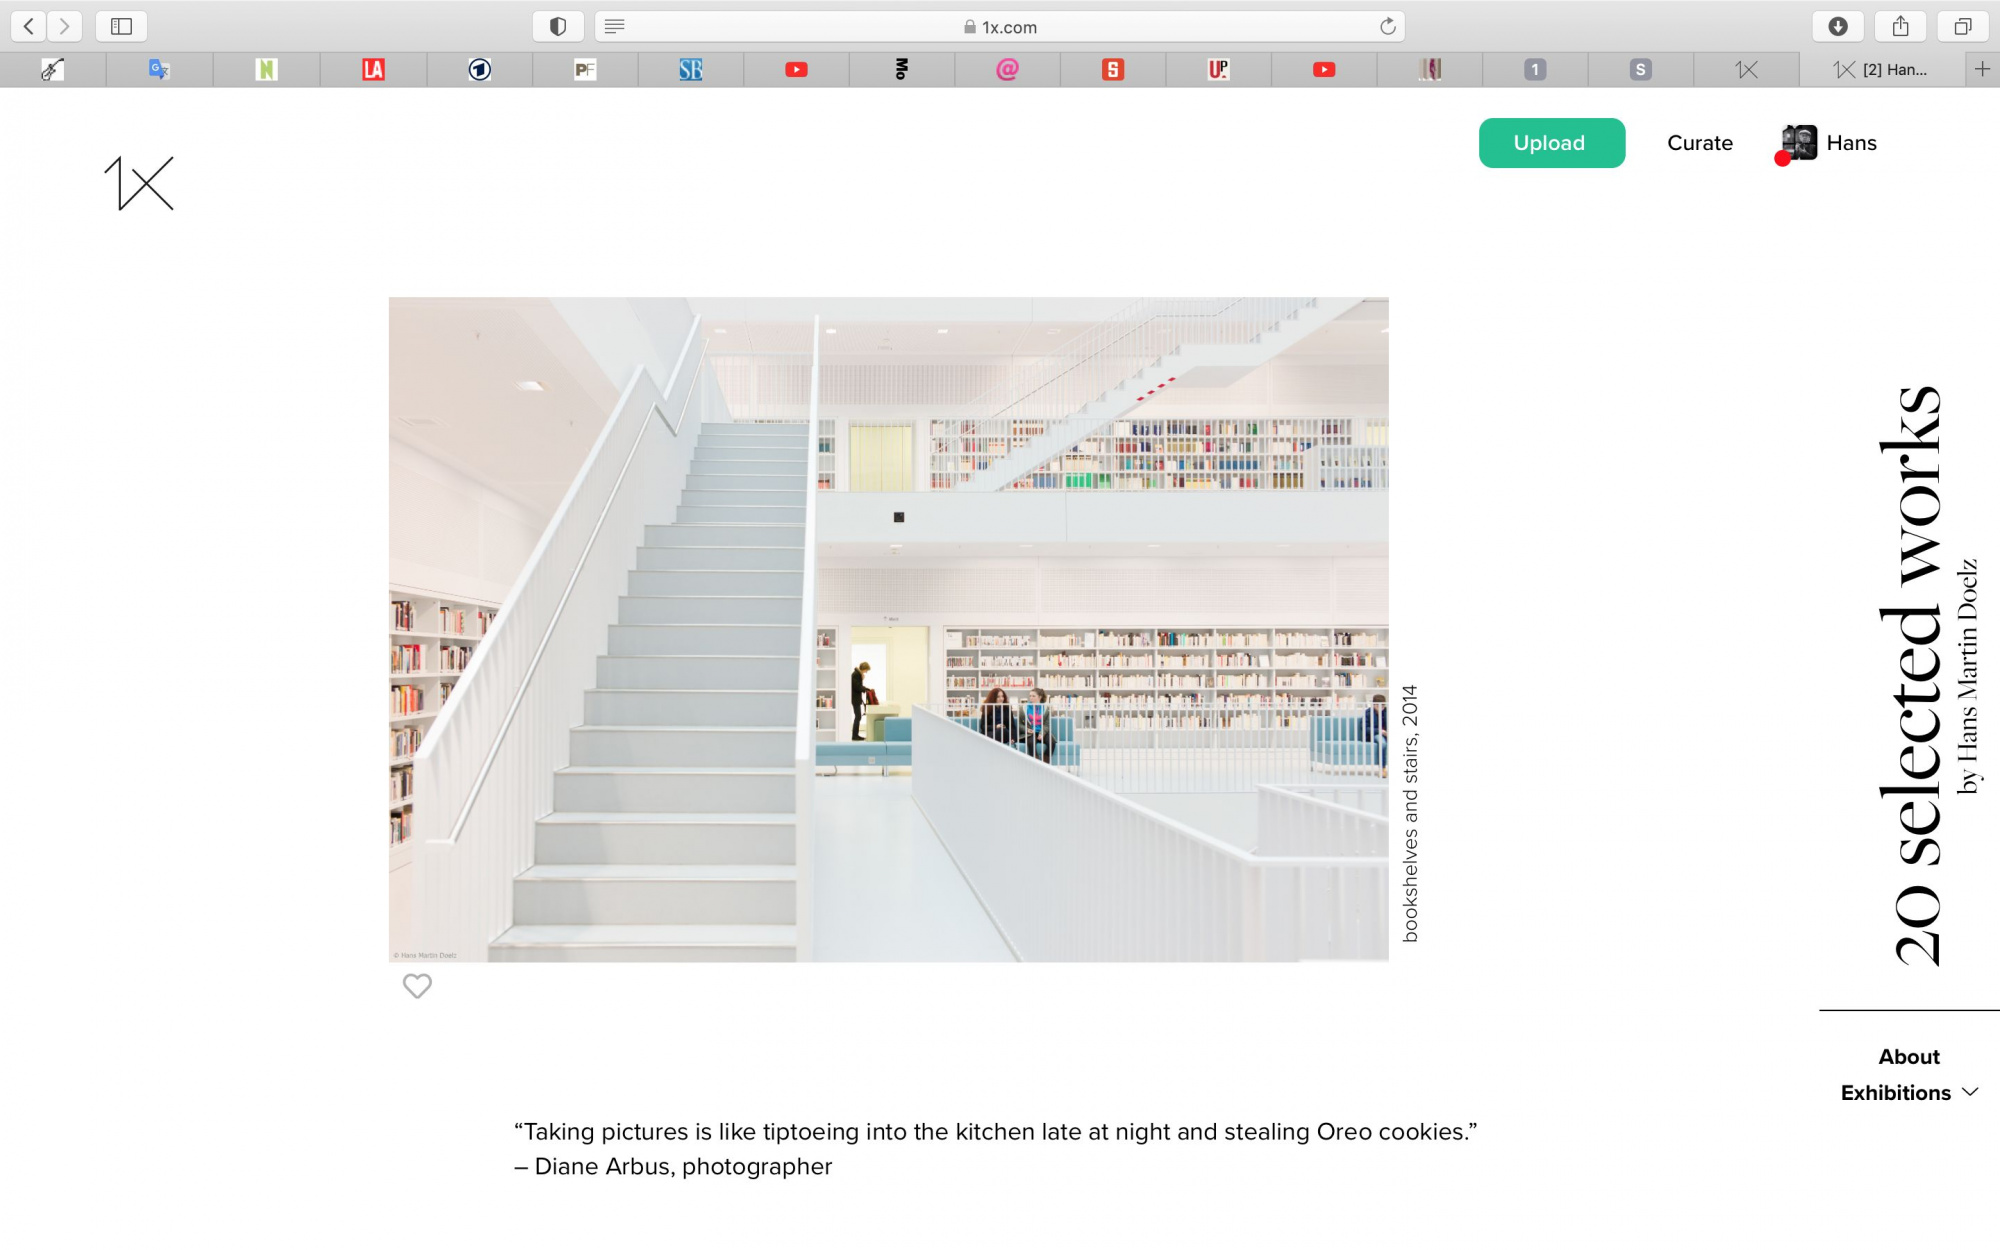This screenshot has height=1250, width=2000.
Task: Toggle the Reader view icon in address bar
Action: click(x=615, y=27)
